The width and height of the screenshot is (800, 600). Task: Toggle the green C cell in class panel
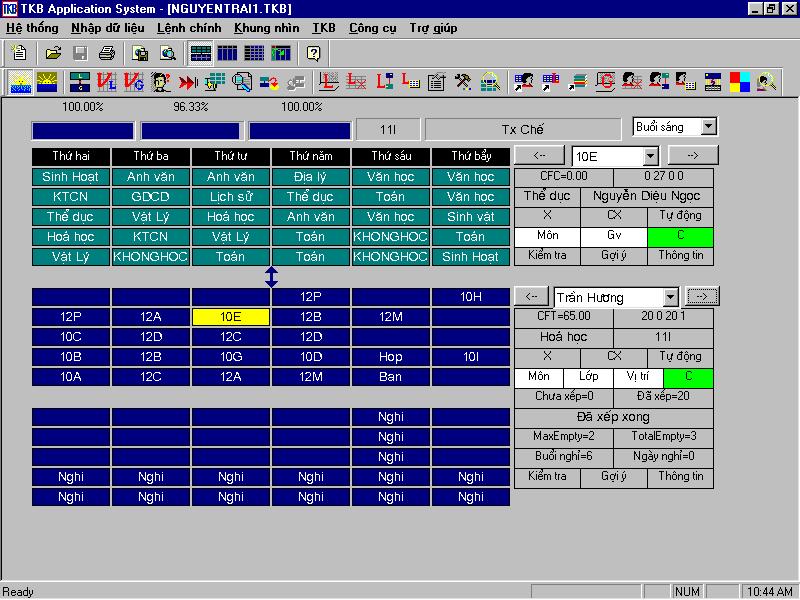[x=680, y=236]
